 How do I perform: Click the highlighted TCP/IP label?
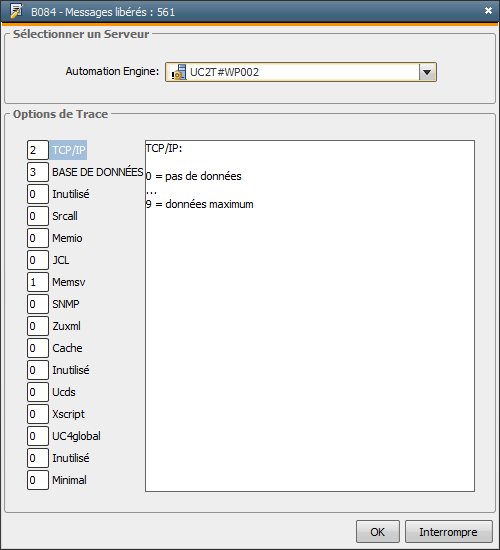coord(68,150)
